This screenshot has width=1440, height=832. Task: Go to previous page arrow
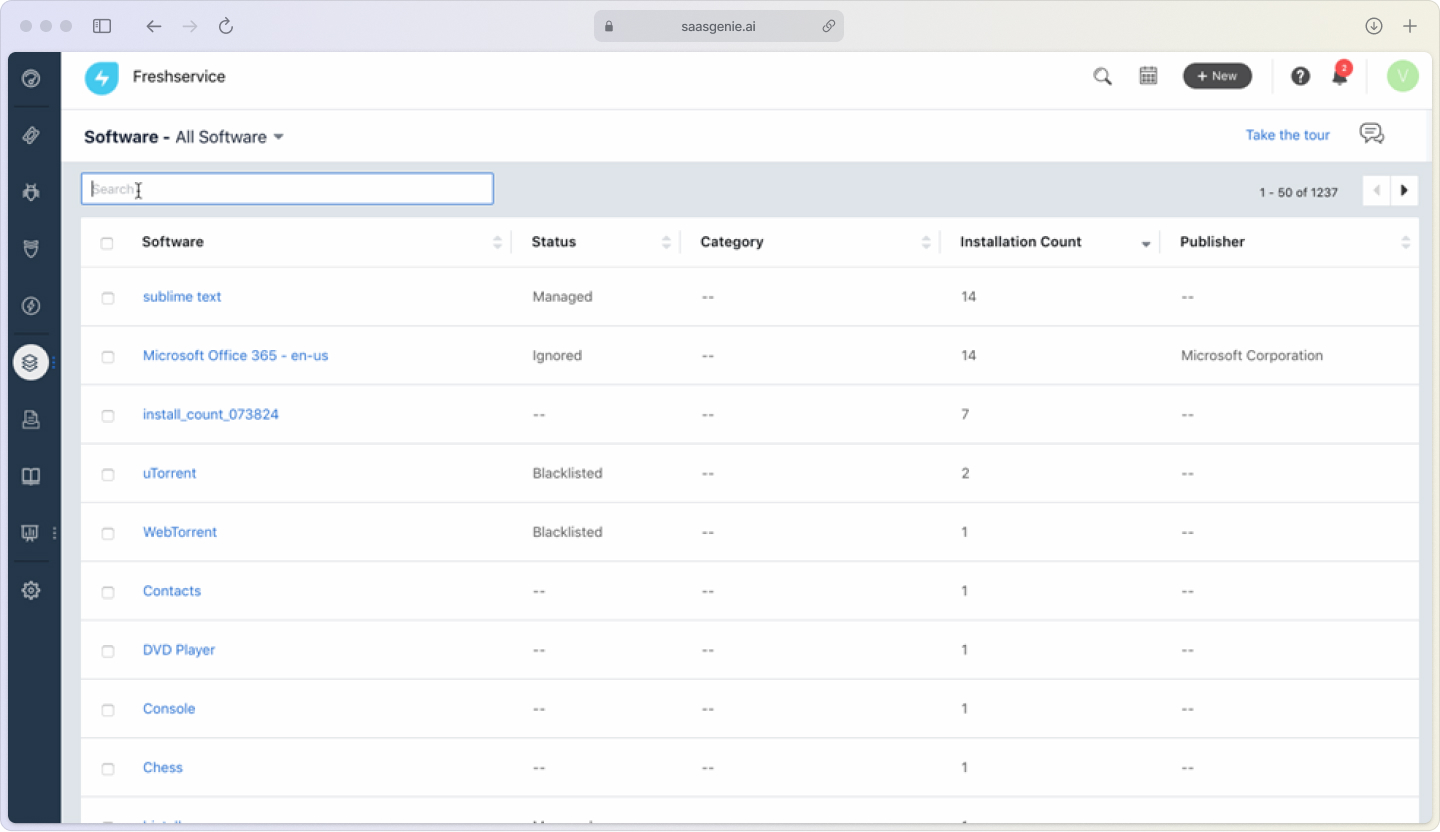(x=1377, y=190)
